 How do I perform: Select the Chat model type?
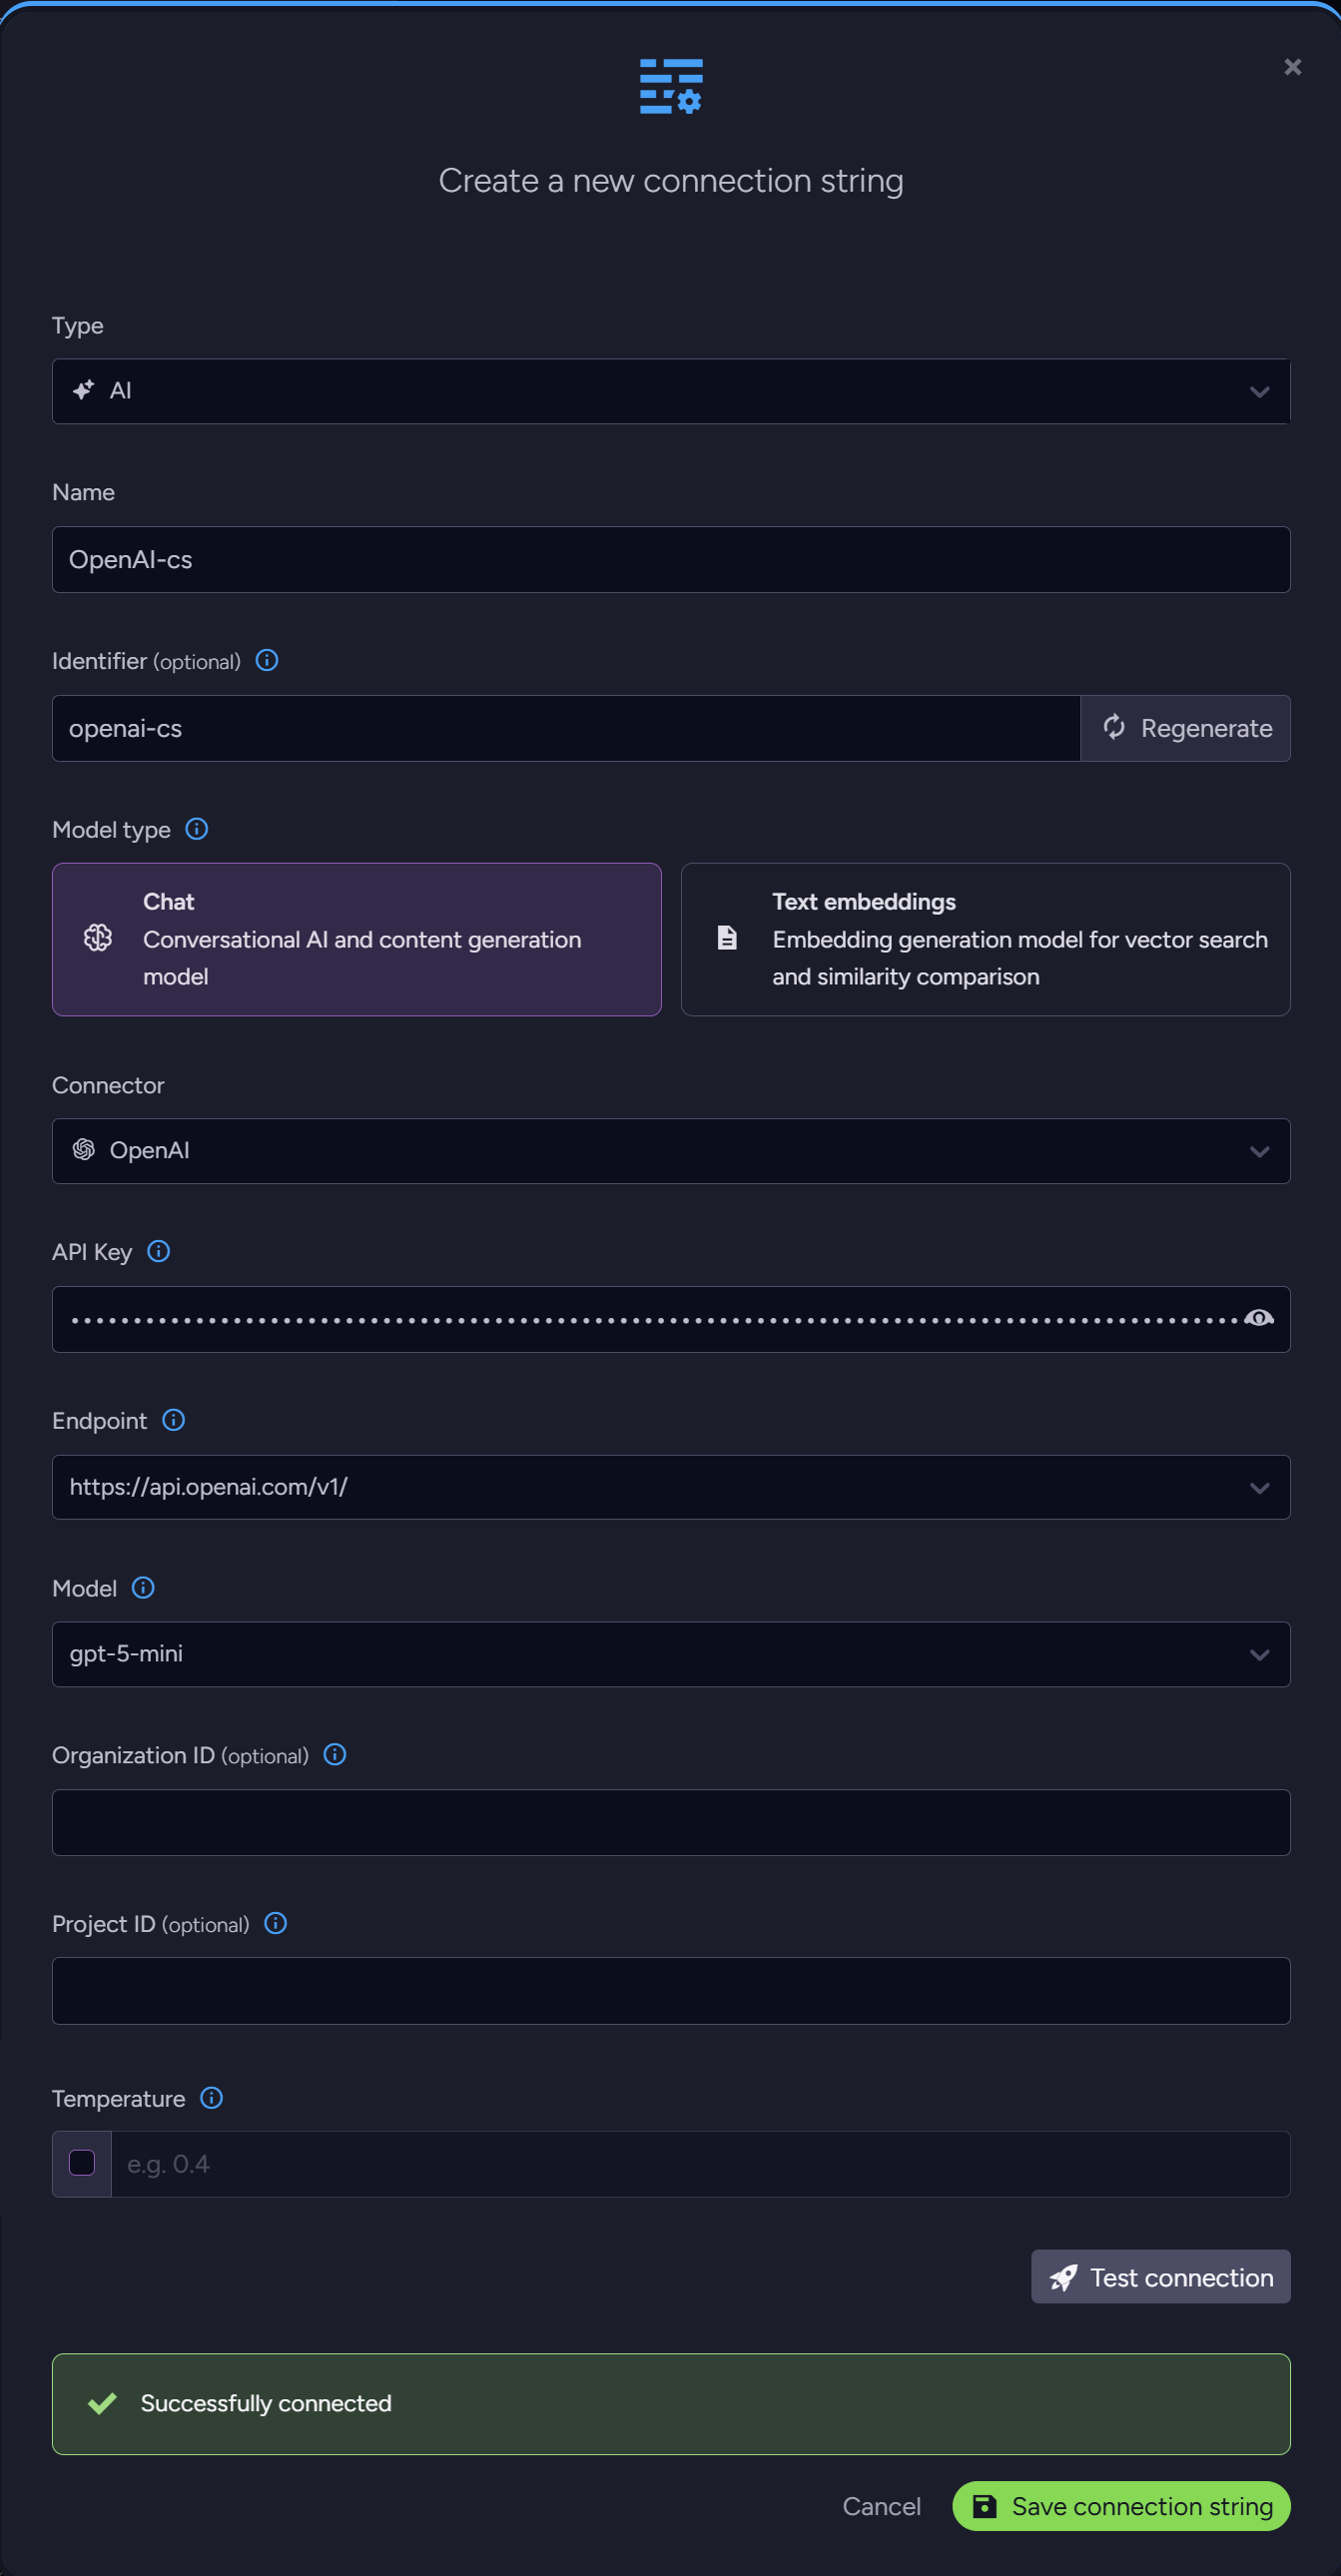[x=357, y=939]
